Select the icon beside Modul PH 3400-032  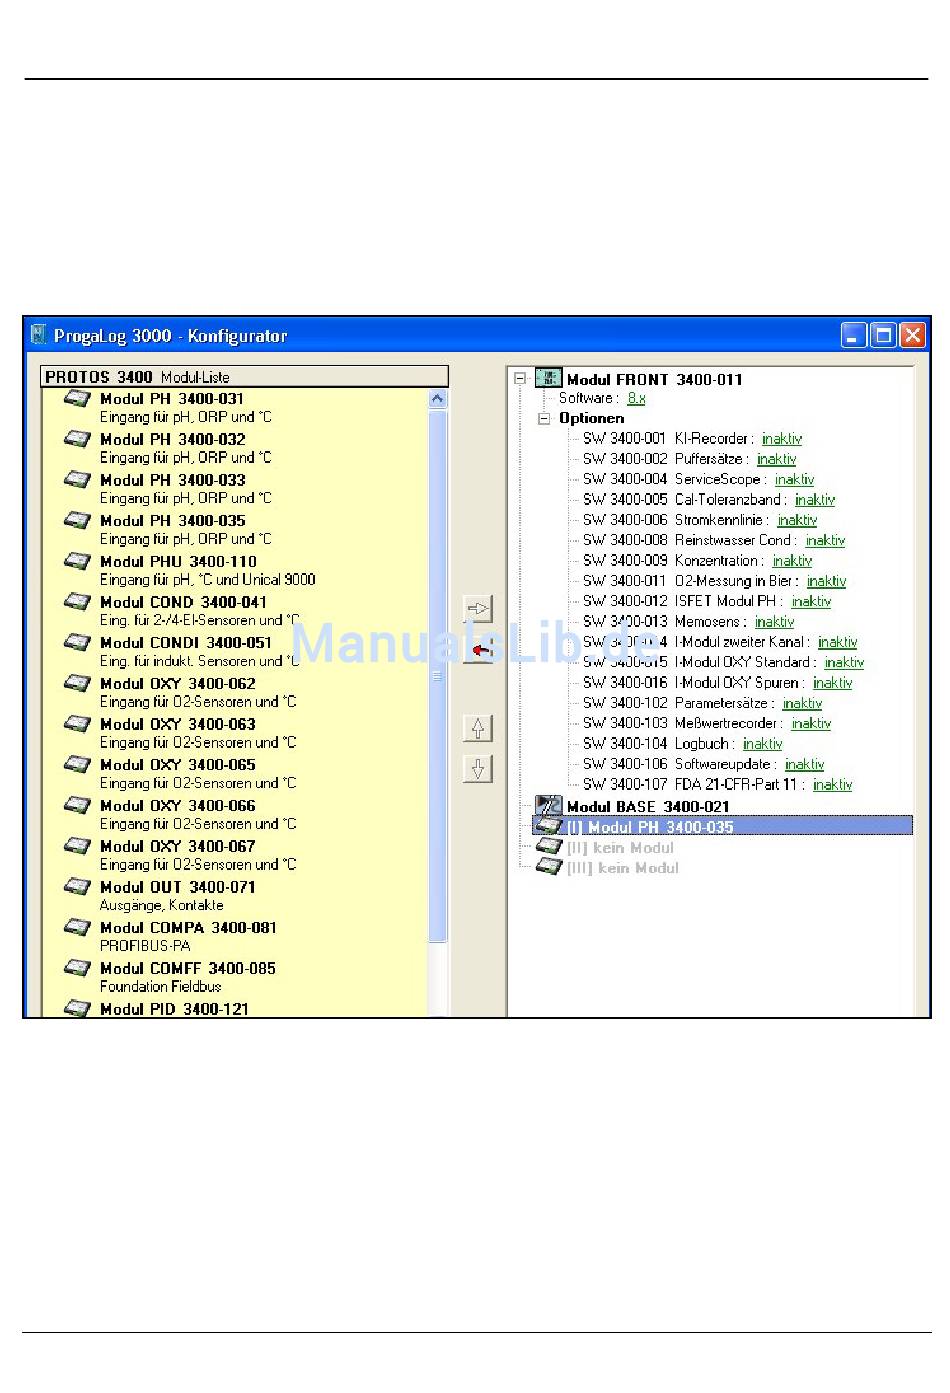pyautogui.click(x=78, y=439)
